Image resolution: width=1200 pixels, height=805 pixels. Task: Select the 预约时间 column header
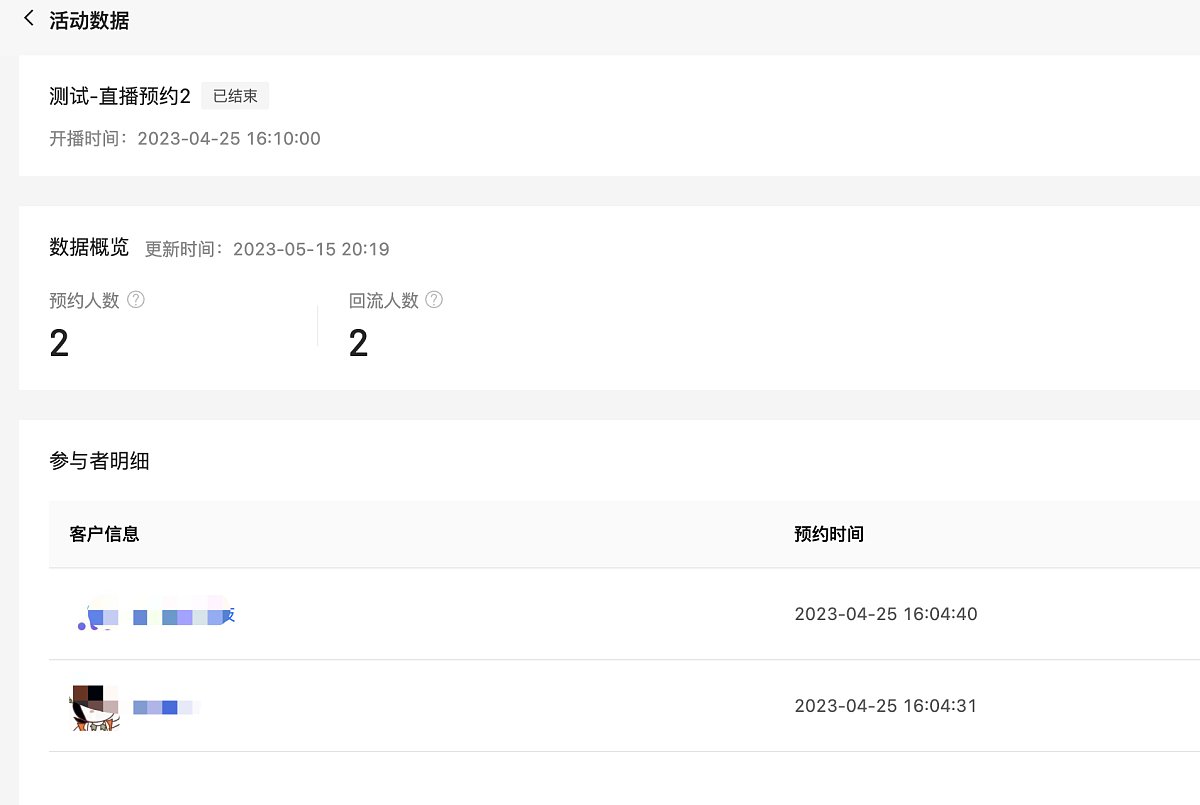tap(829, 534)
